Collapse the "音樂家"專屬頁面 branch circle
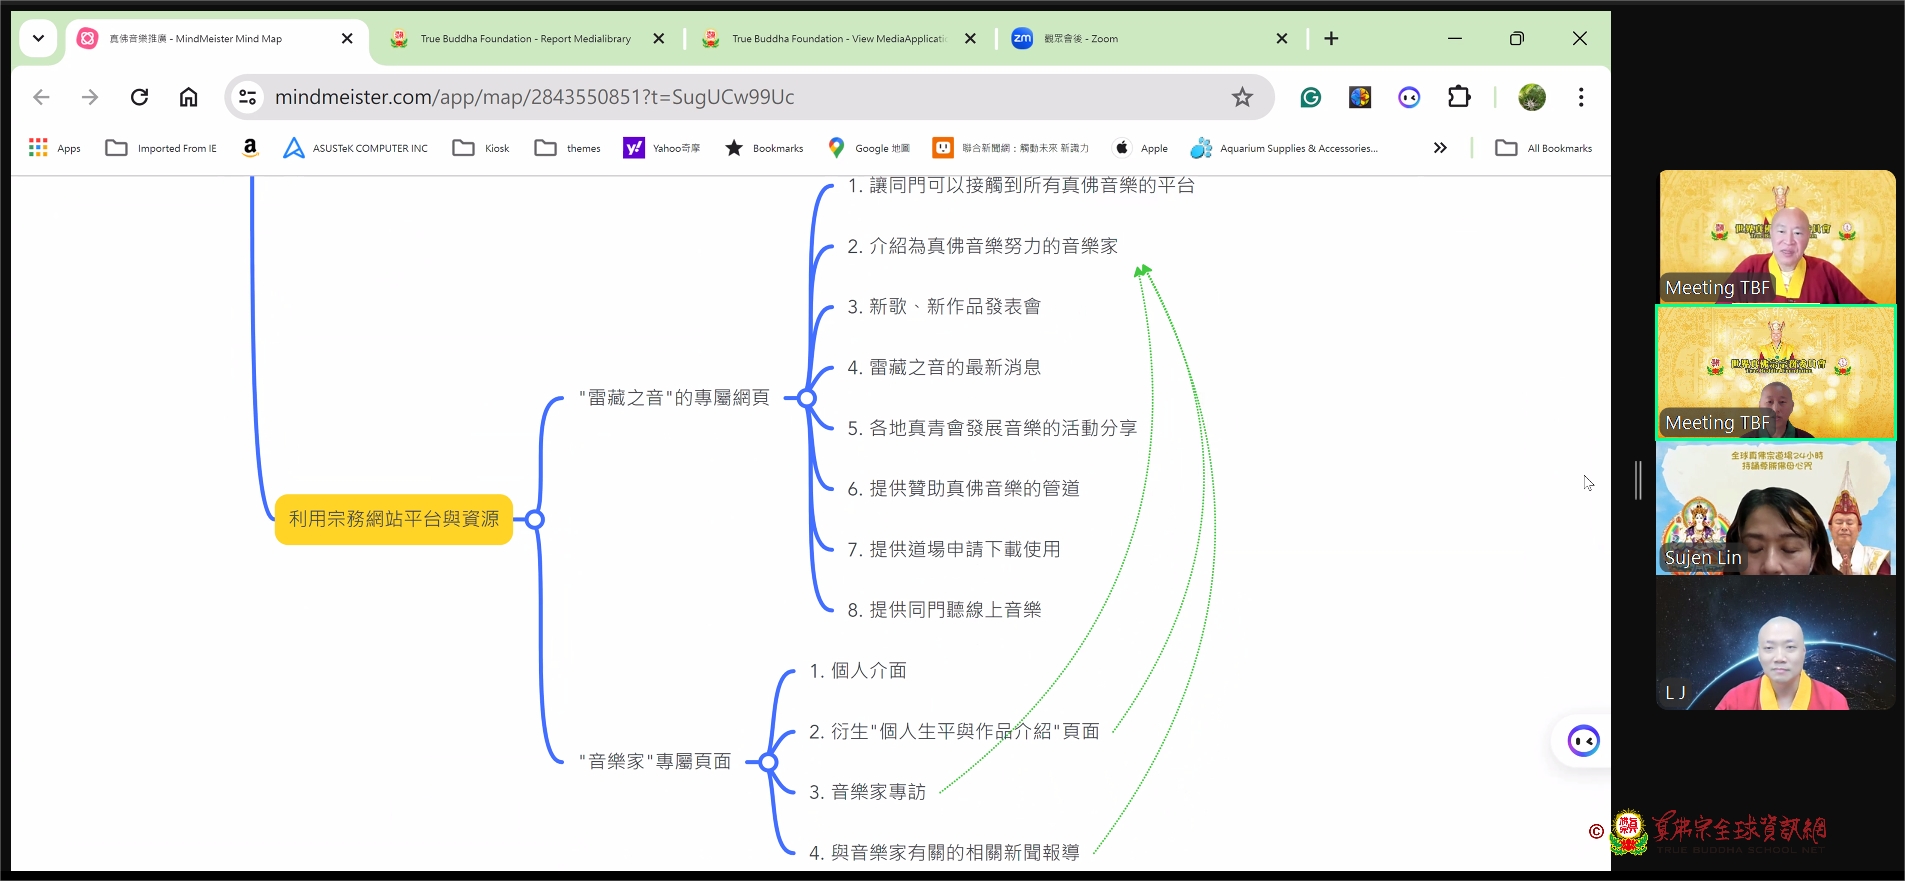The height and width of the screenshot is (881, 1905). [768, 762]
